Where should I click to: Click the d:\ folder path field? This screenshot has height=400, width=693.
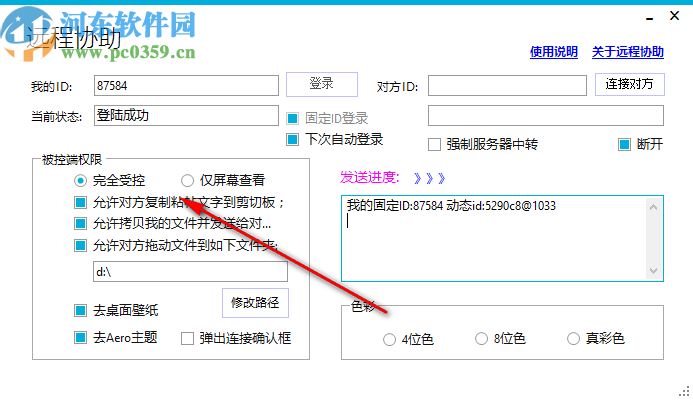point(190,271)
